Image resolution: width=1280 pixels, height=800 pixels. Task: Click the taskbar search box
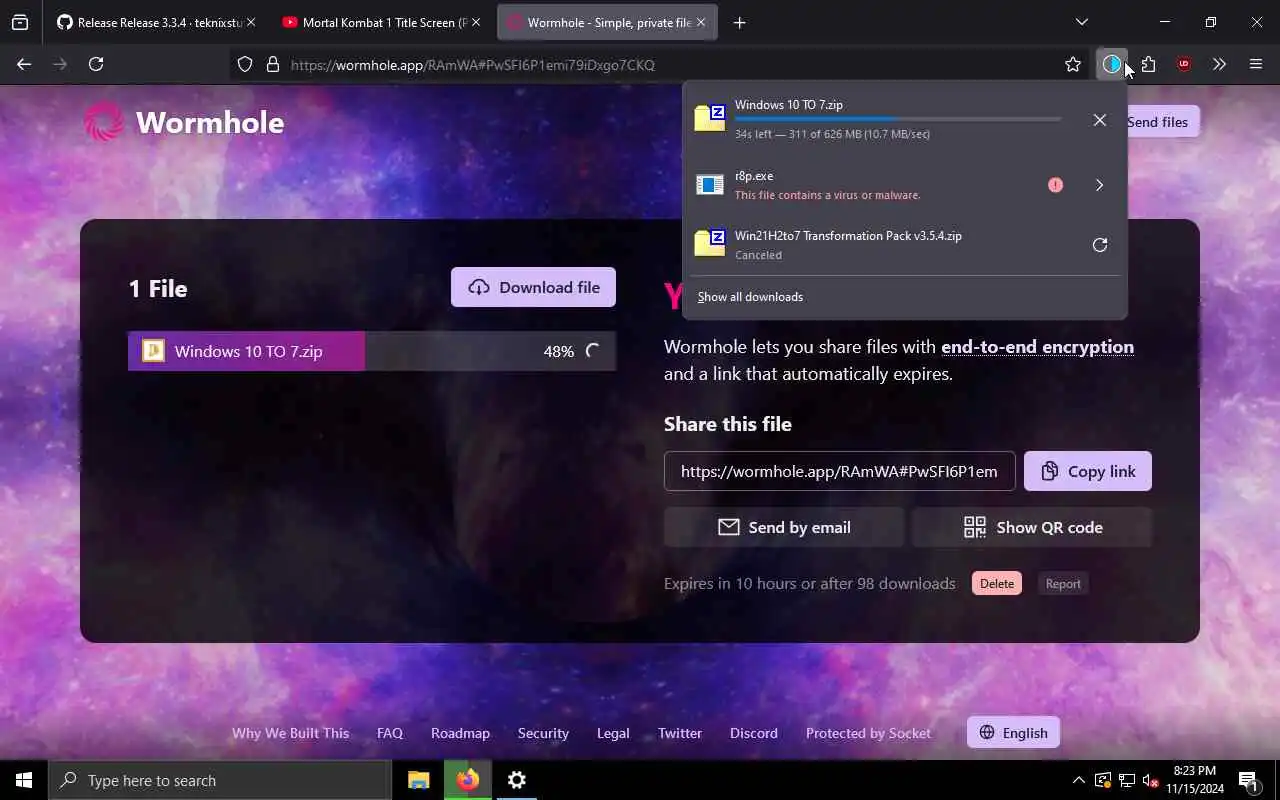(220, 780)
